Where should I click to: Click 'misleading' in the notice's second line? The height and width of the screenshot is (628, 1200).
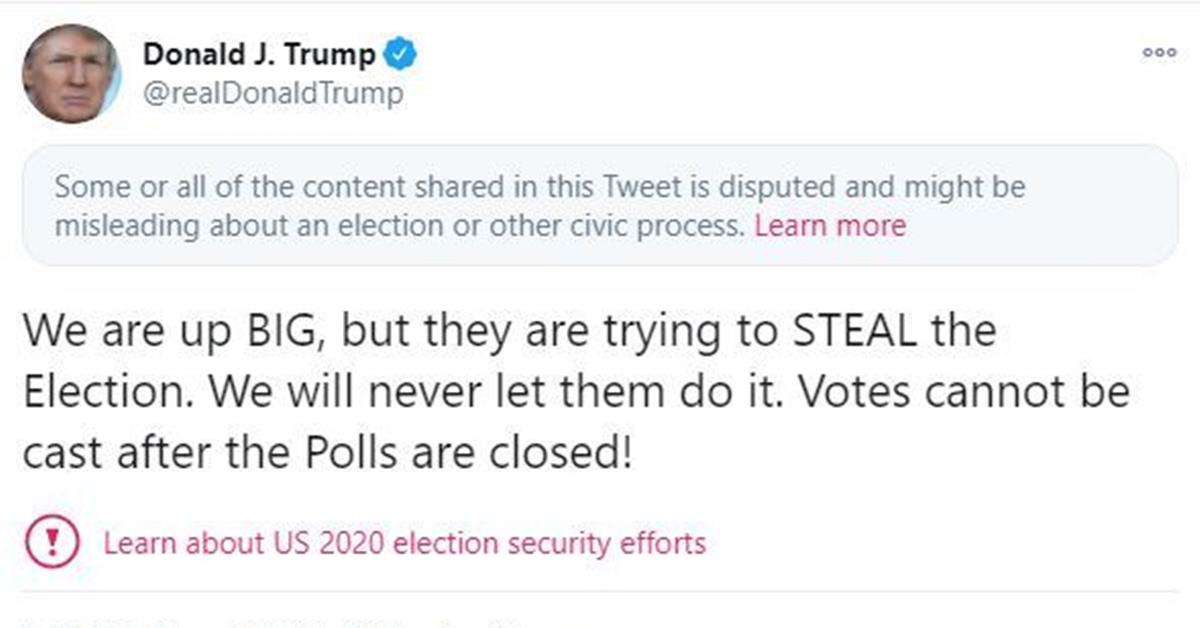128,226
